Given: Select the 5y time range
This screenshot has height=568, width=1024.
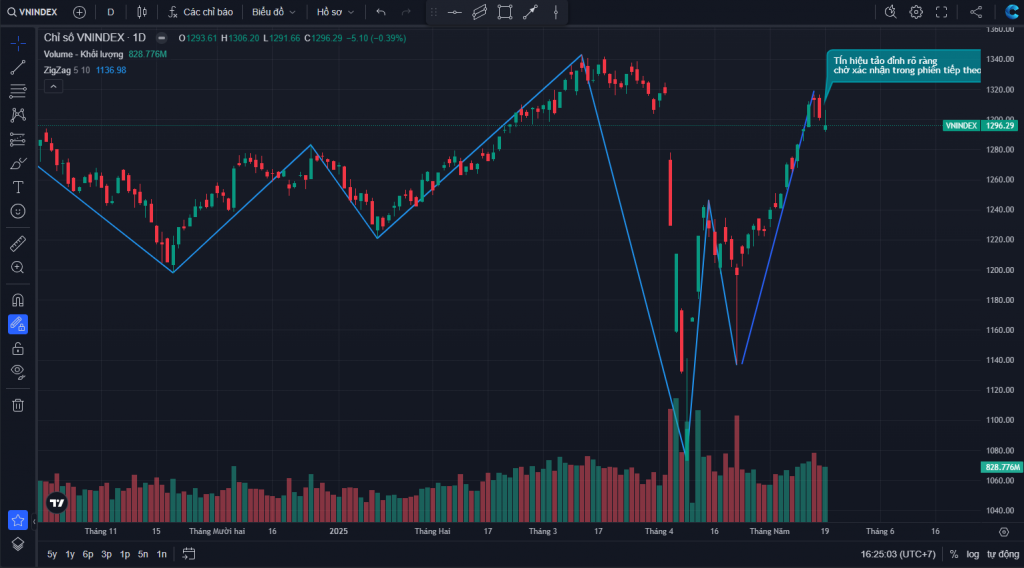Looking at the screenshot, I should 52,554.
